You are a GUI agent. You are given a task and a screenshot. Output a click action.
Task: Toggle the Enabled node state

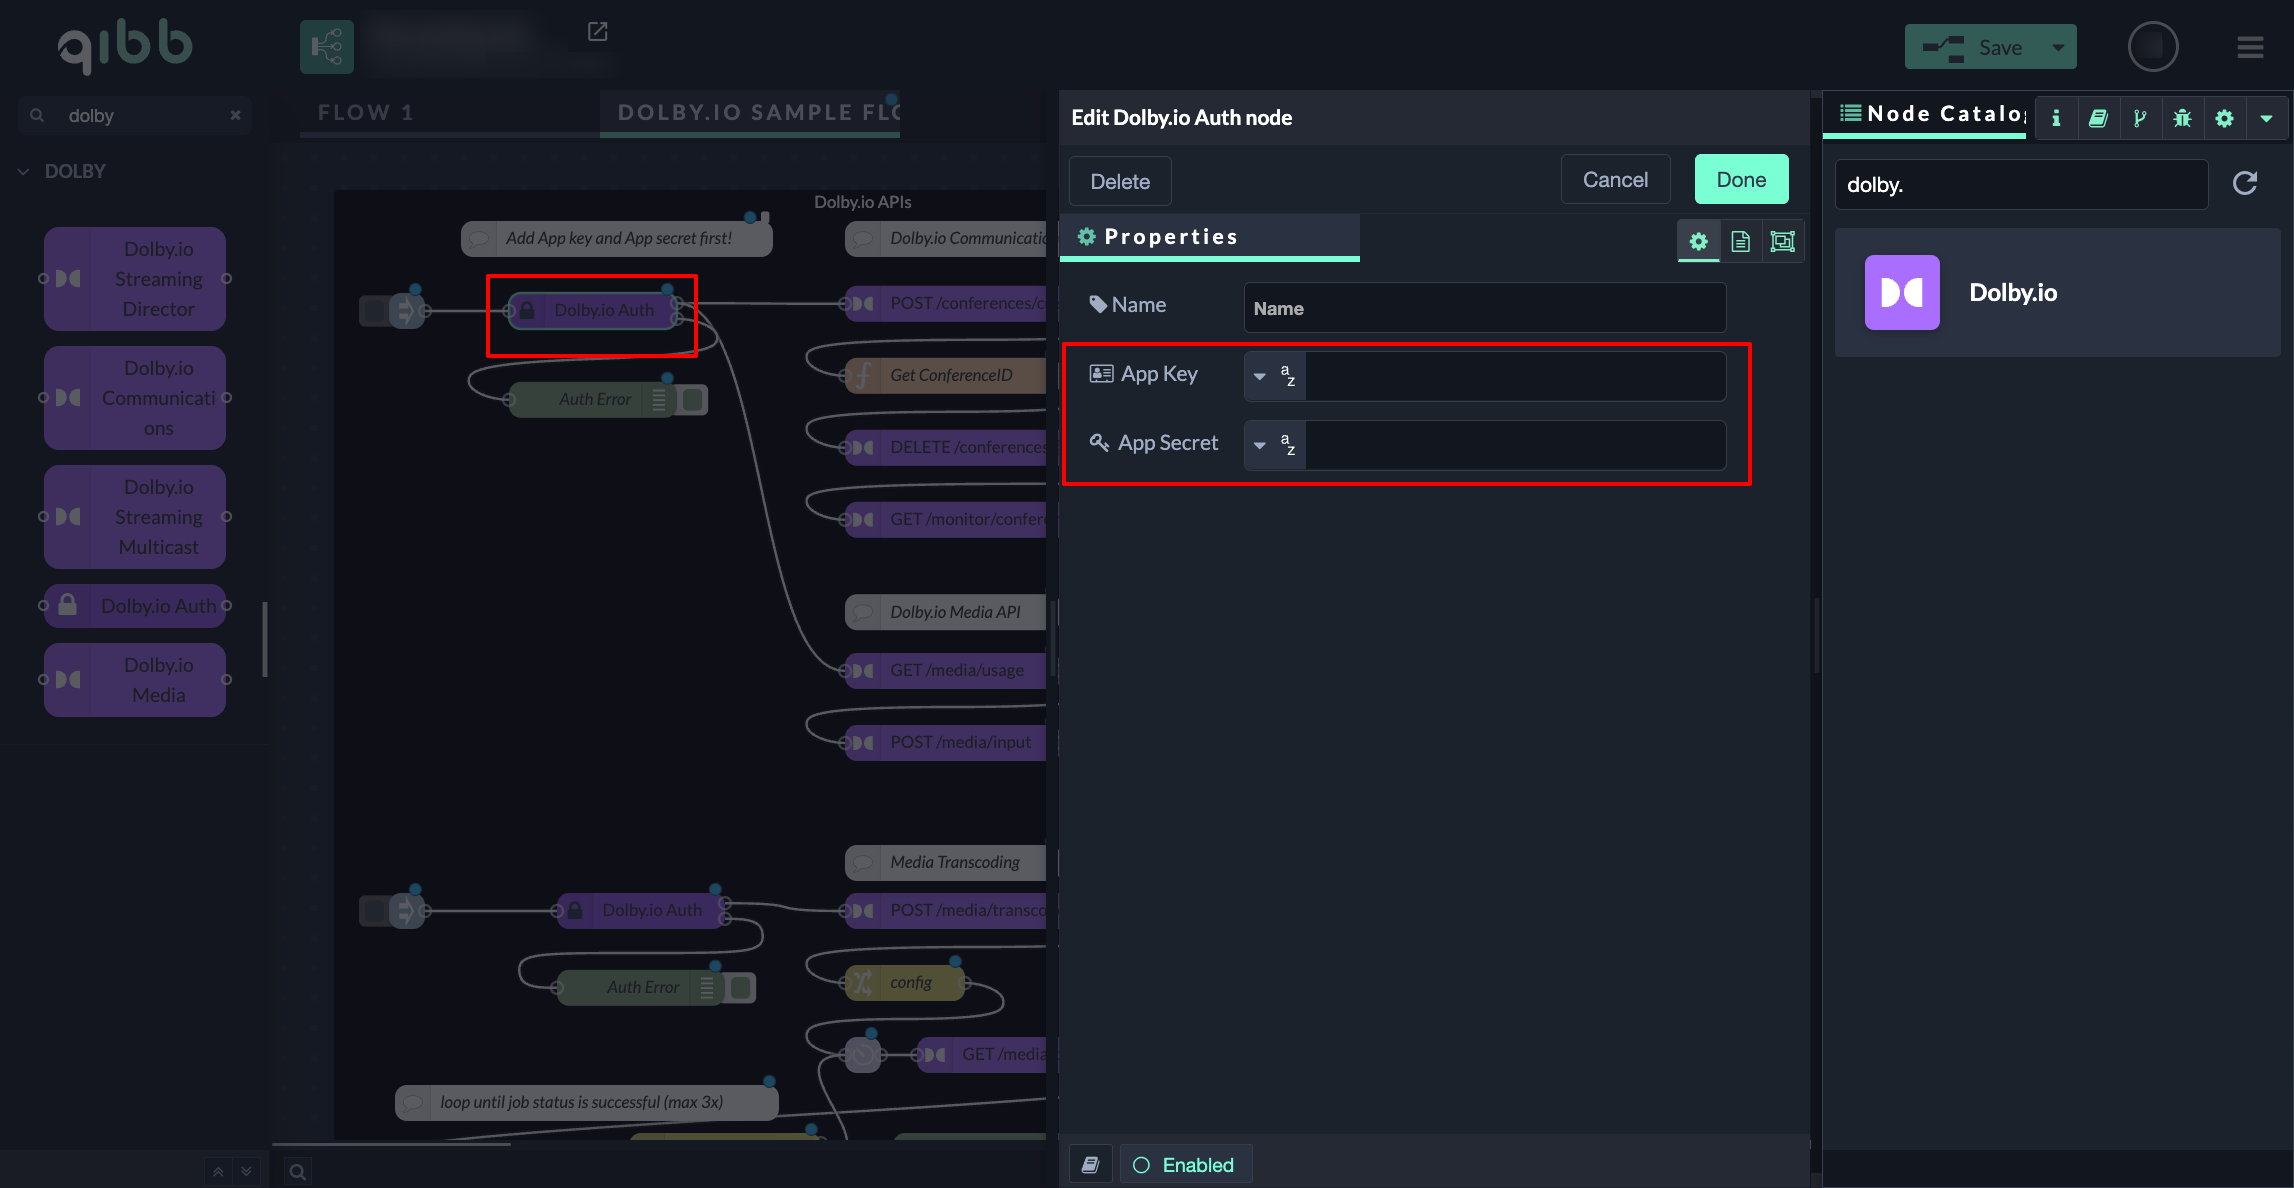pyautogui.click(x=1184, y=1165)
